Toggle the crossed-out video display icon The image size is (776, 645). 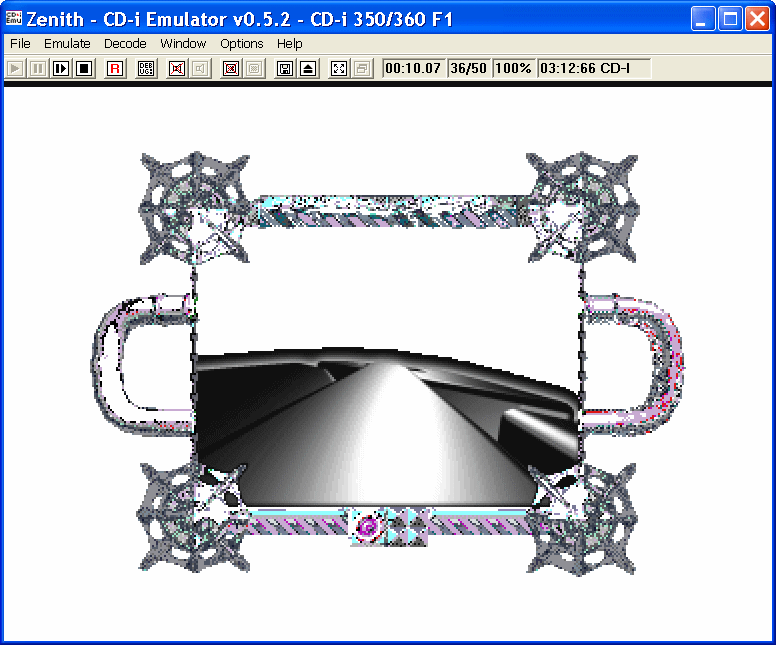click(x=231, y=69)
